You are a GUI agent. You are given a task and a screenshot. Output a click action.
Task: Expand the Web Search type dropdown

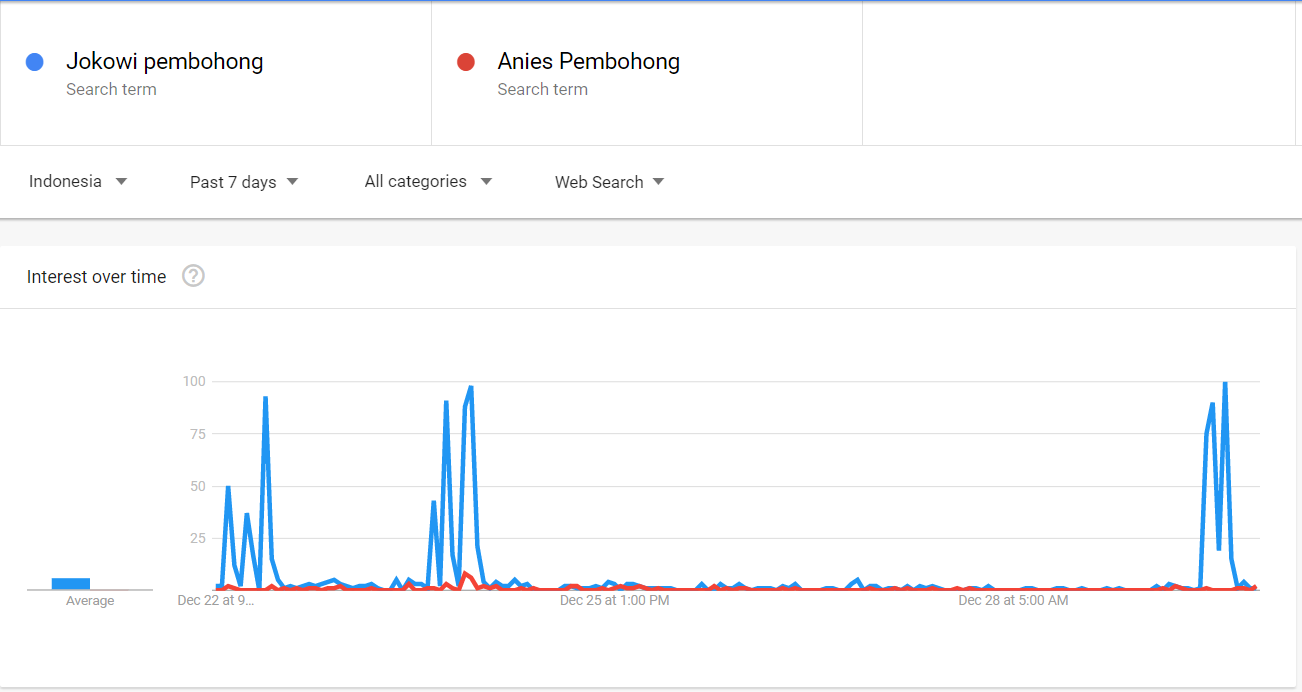pyautogui.click(x=609, y=182)
